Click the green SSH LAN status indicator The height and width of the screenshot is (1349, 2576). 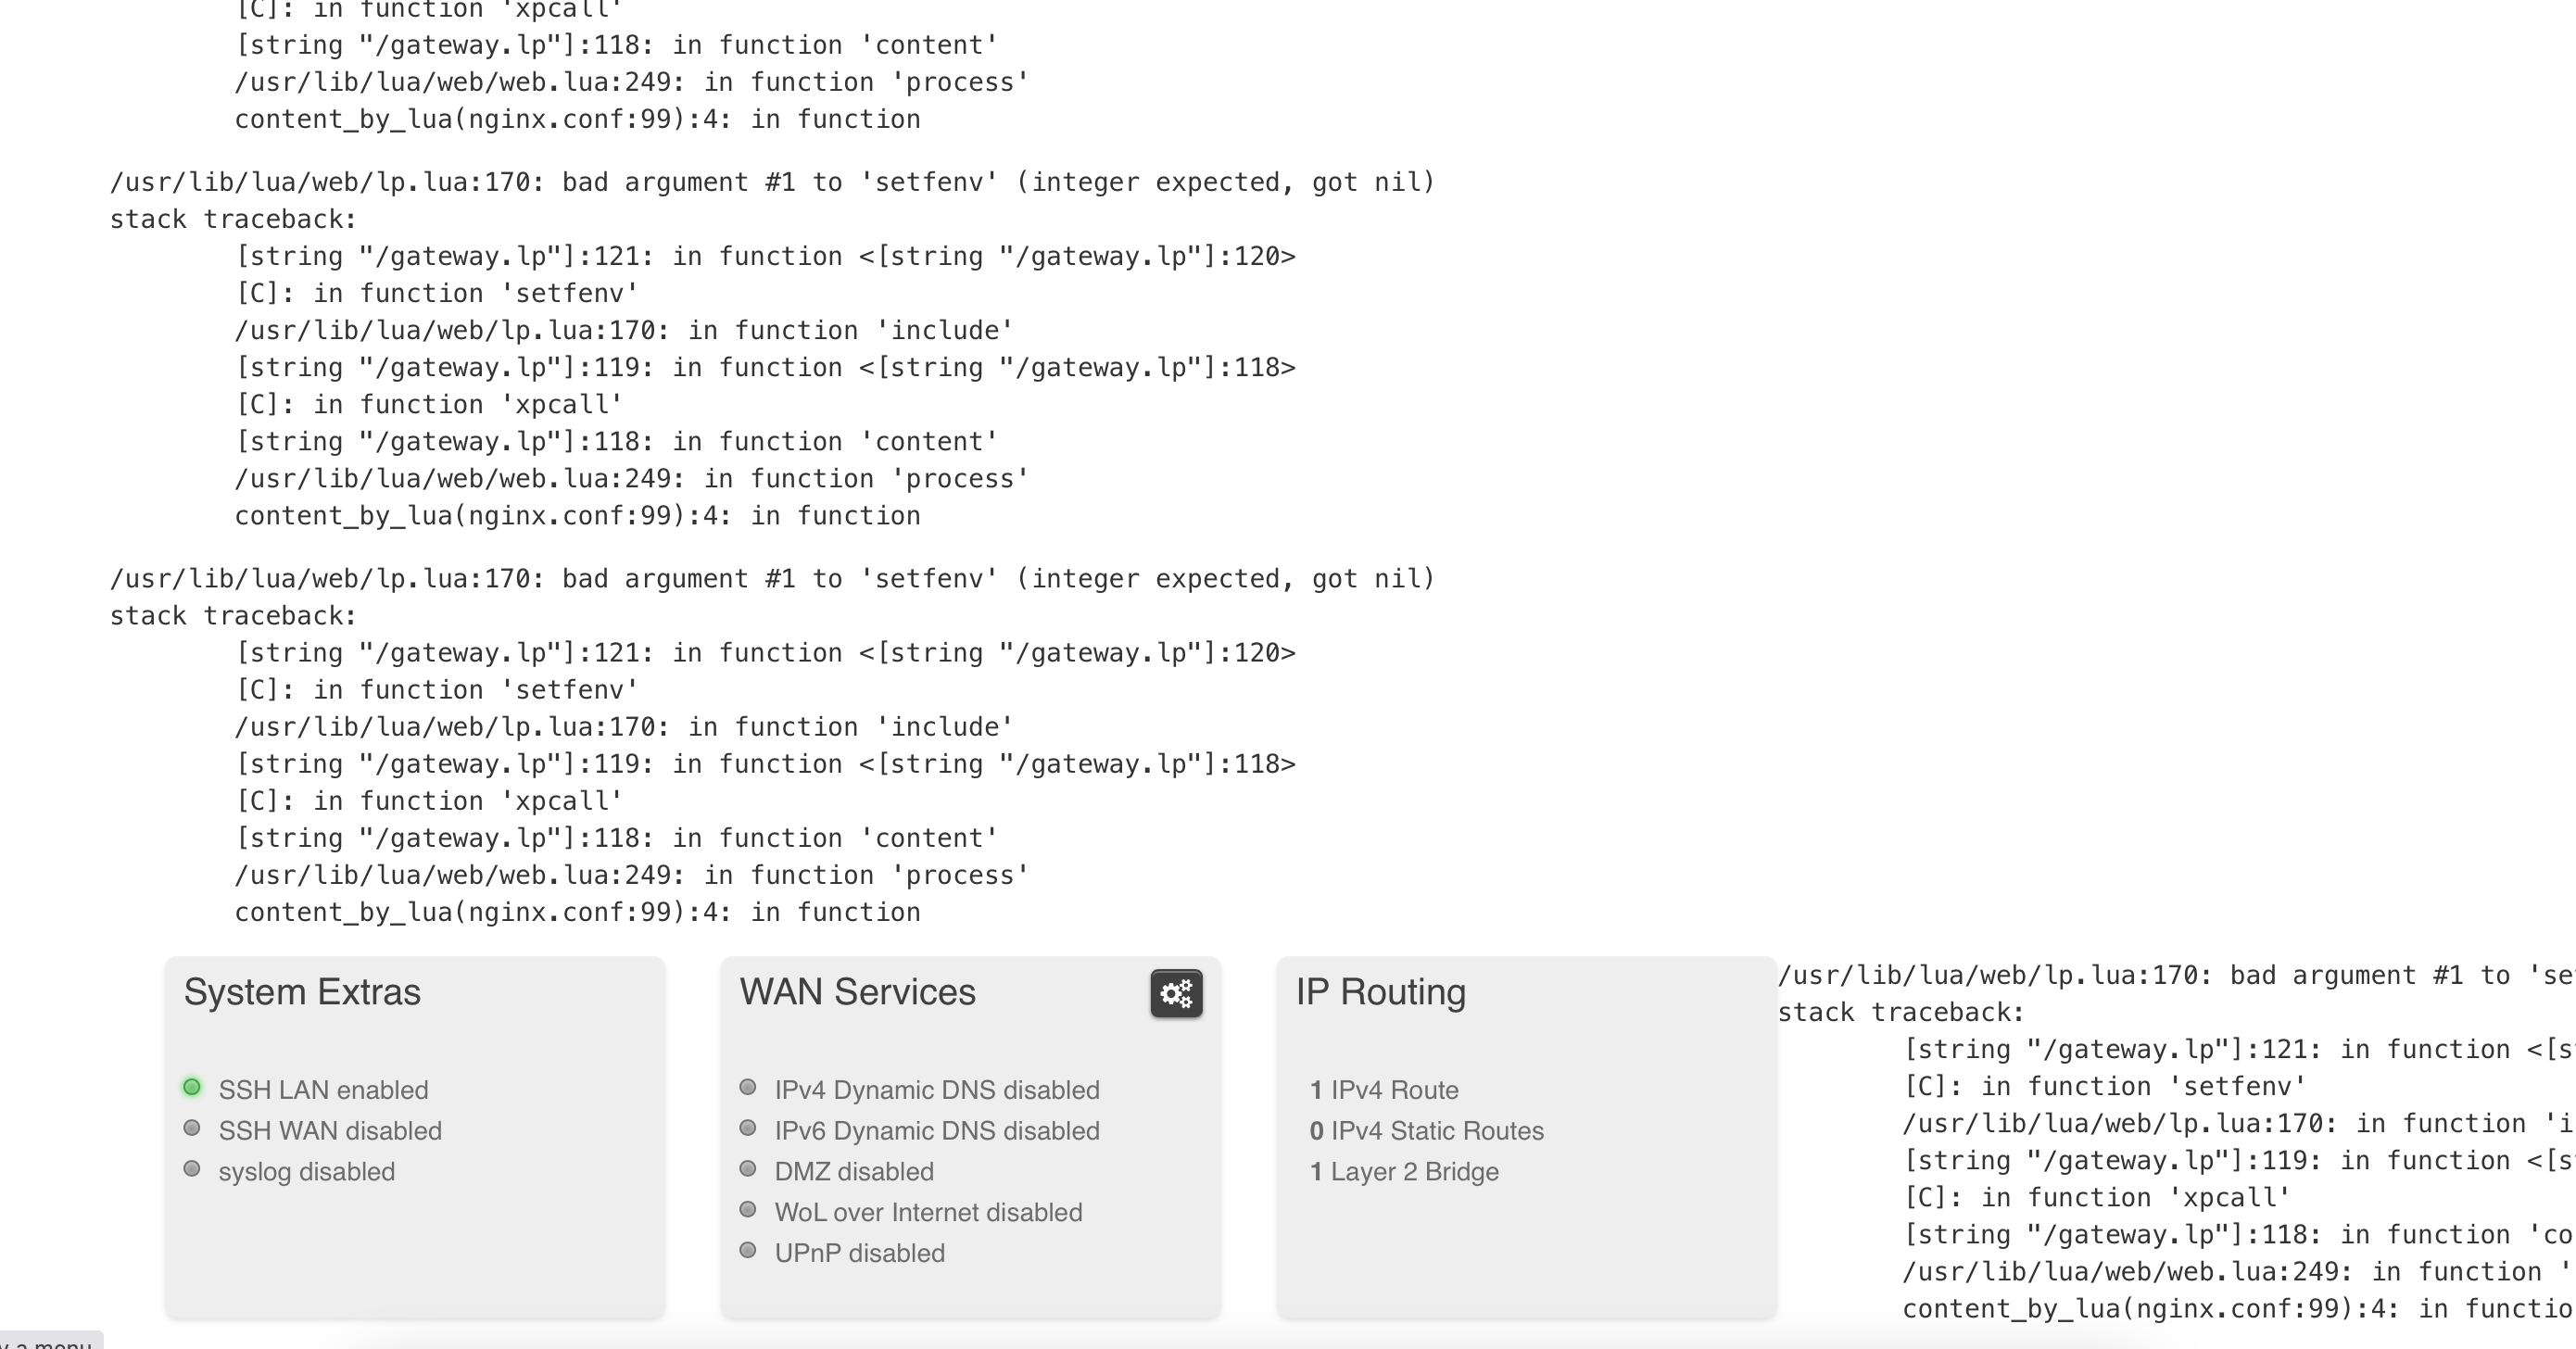coord(192,1087)
